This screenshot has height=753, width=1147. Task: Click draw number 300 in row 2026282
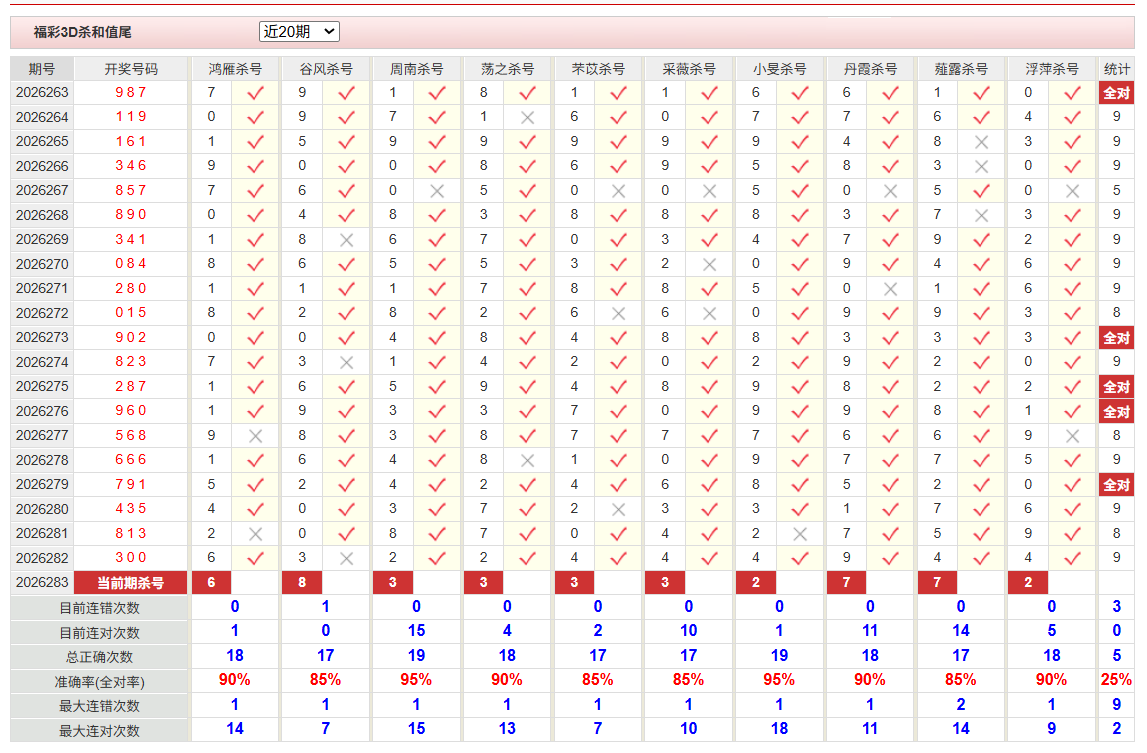131,558
